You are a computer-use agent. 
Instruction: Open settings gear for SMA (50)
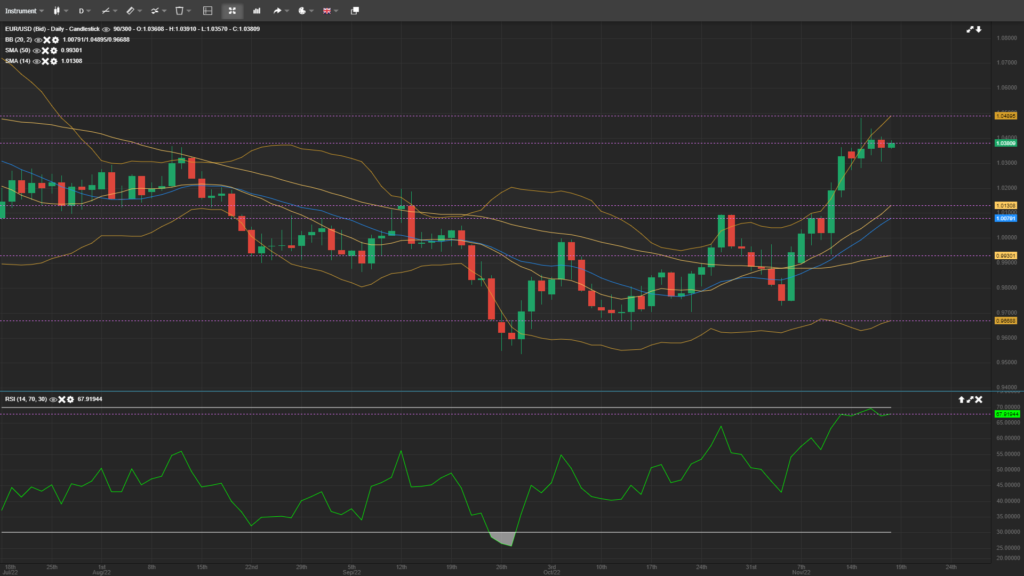coord(52,51)
